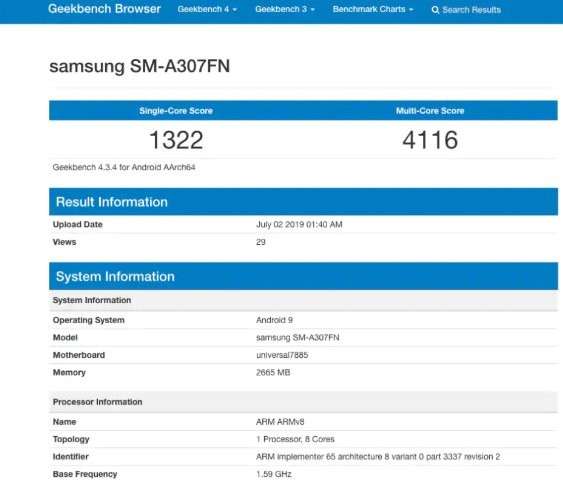The width and height of the screenshot is (563, 484).
Task: Select the ARM ARMv8 processor name value
Action: coord(280,422)
